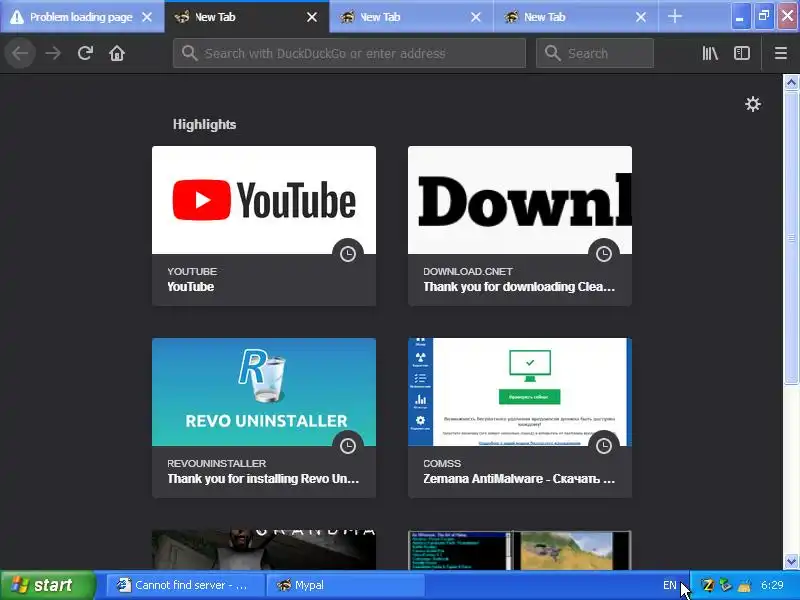Click the tray icon beside the clock
The width and height of the screenshot is (800, 600).
click(x=744, y=585)
